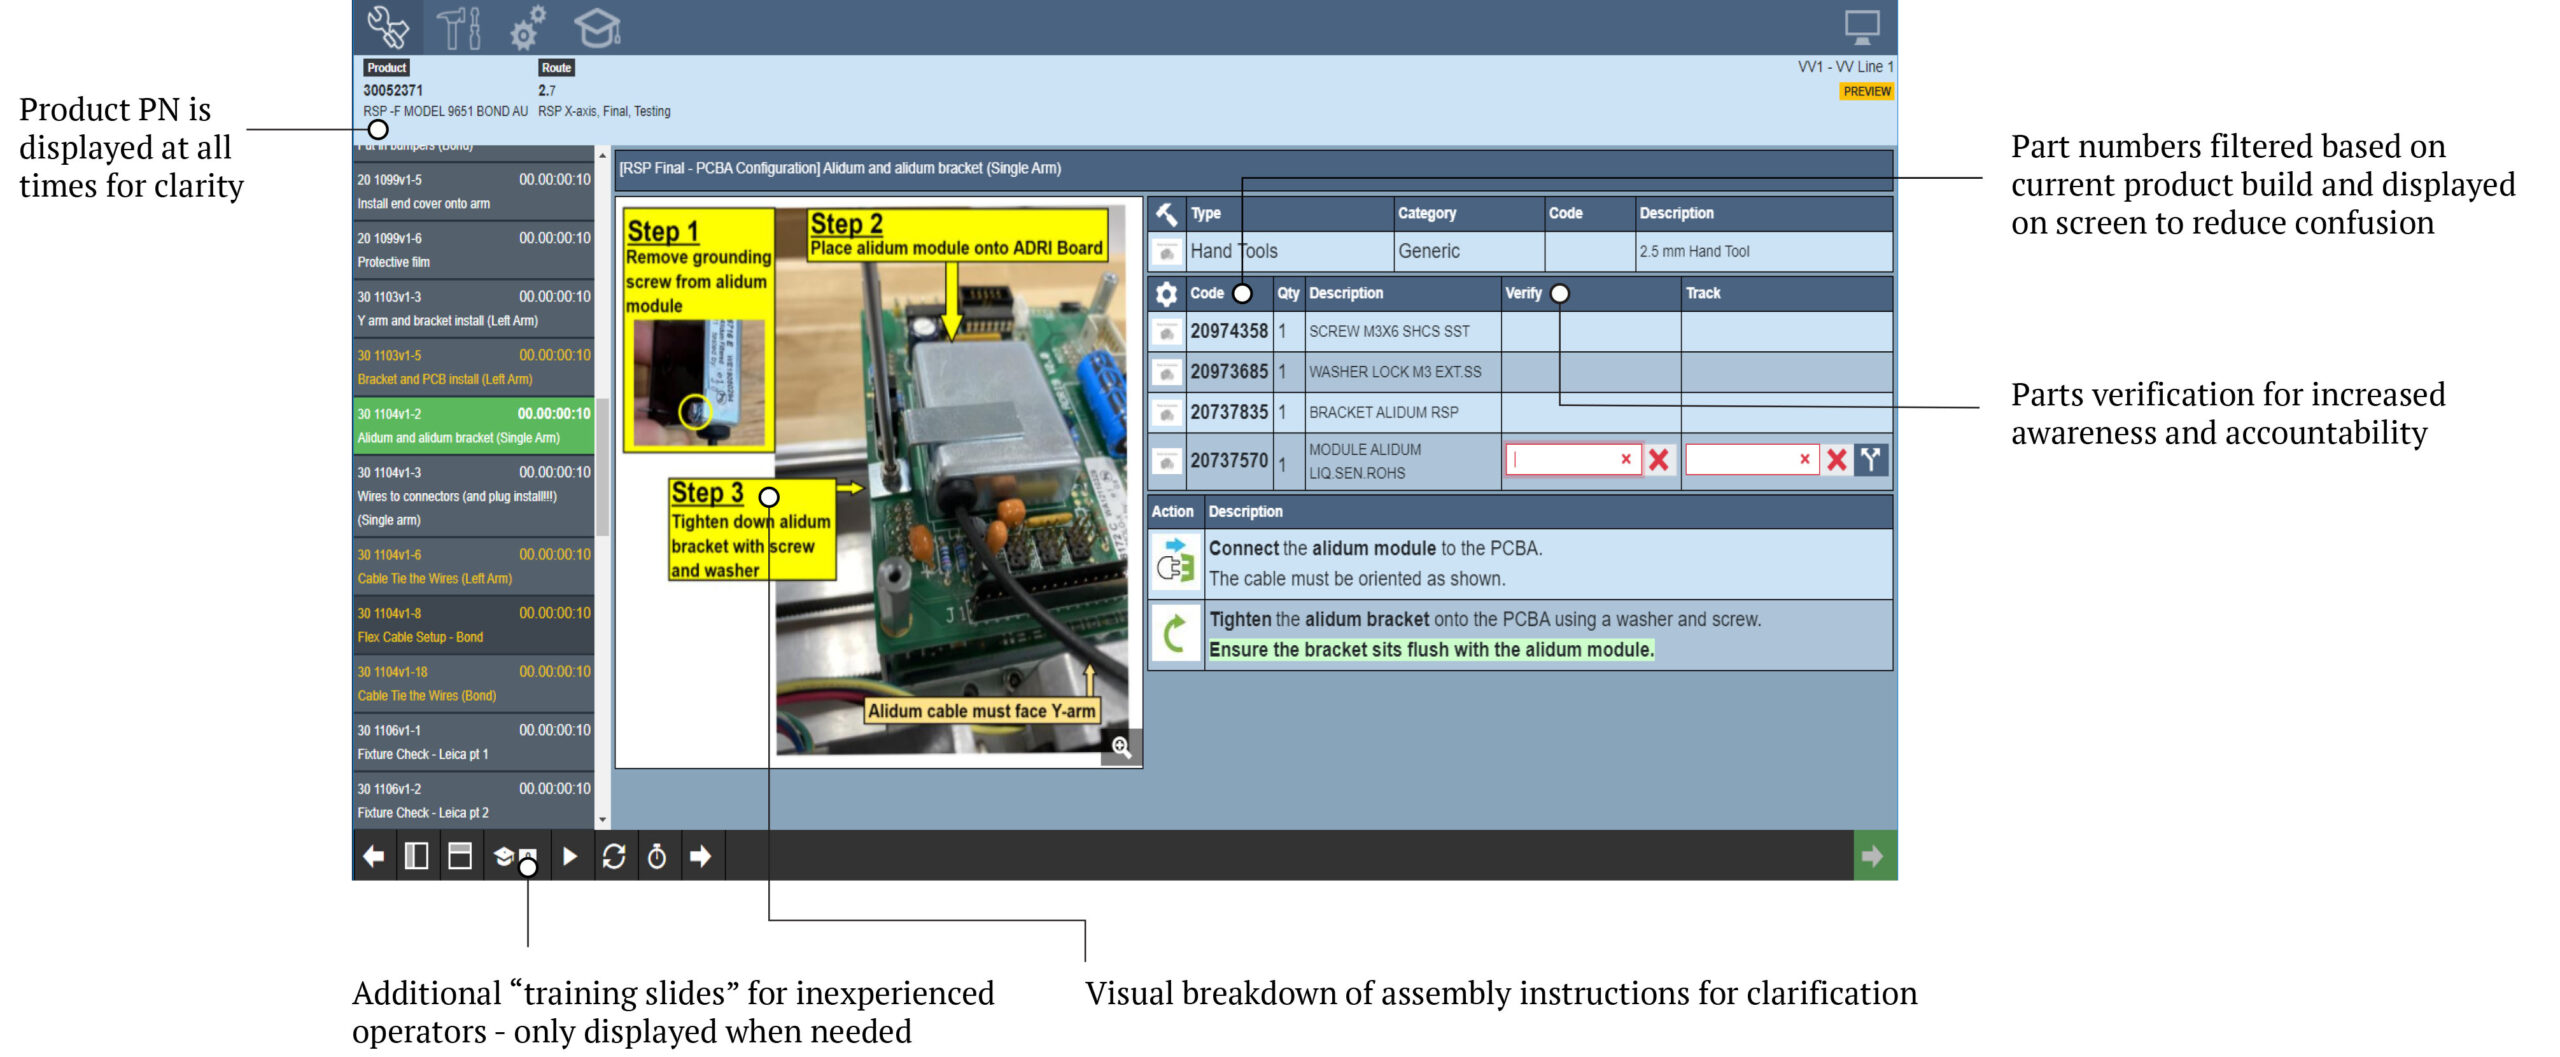
Task: Click the tools table wrench header icon
Action: pos(1166,213)
